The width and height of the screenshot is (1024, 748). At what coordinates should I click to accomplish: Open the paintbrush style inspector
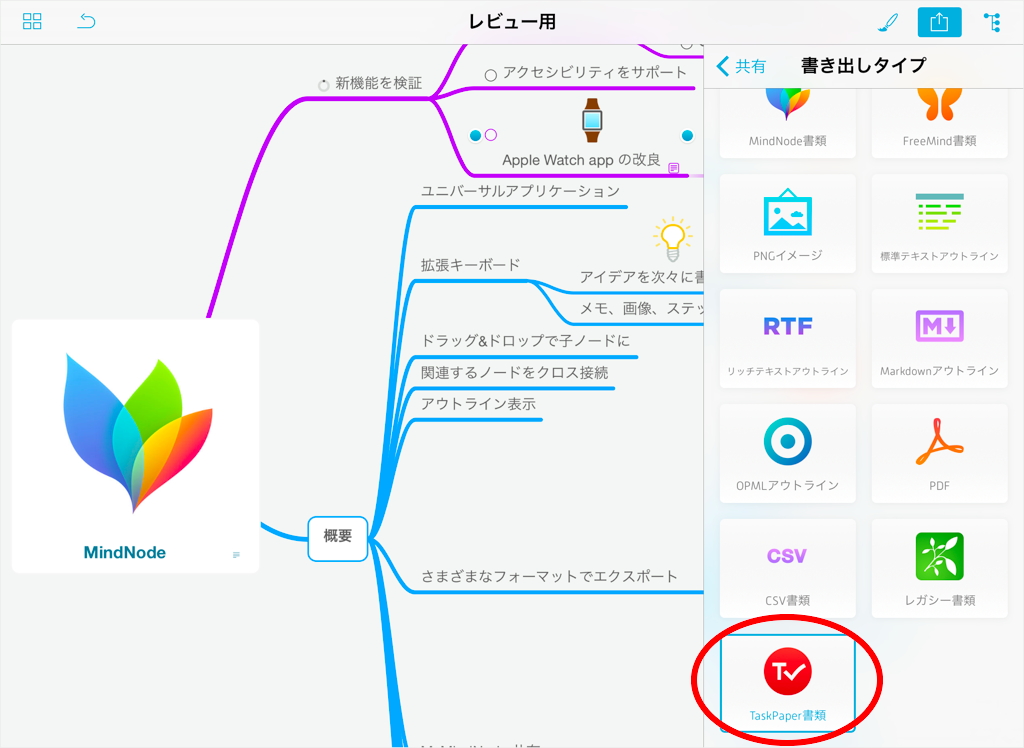tap(888, 22)
